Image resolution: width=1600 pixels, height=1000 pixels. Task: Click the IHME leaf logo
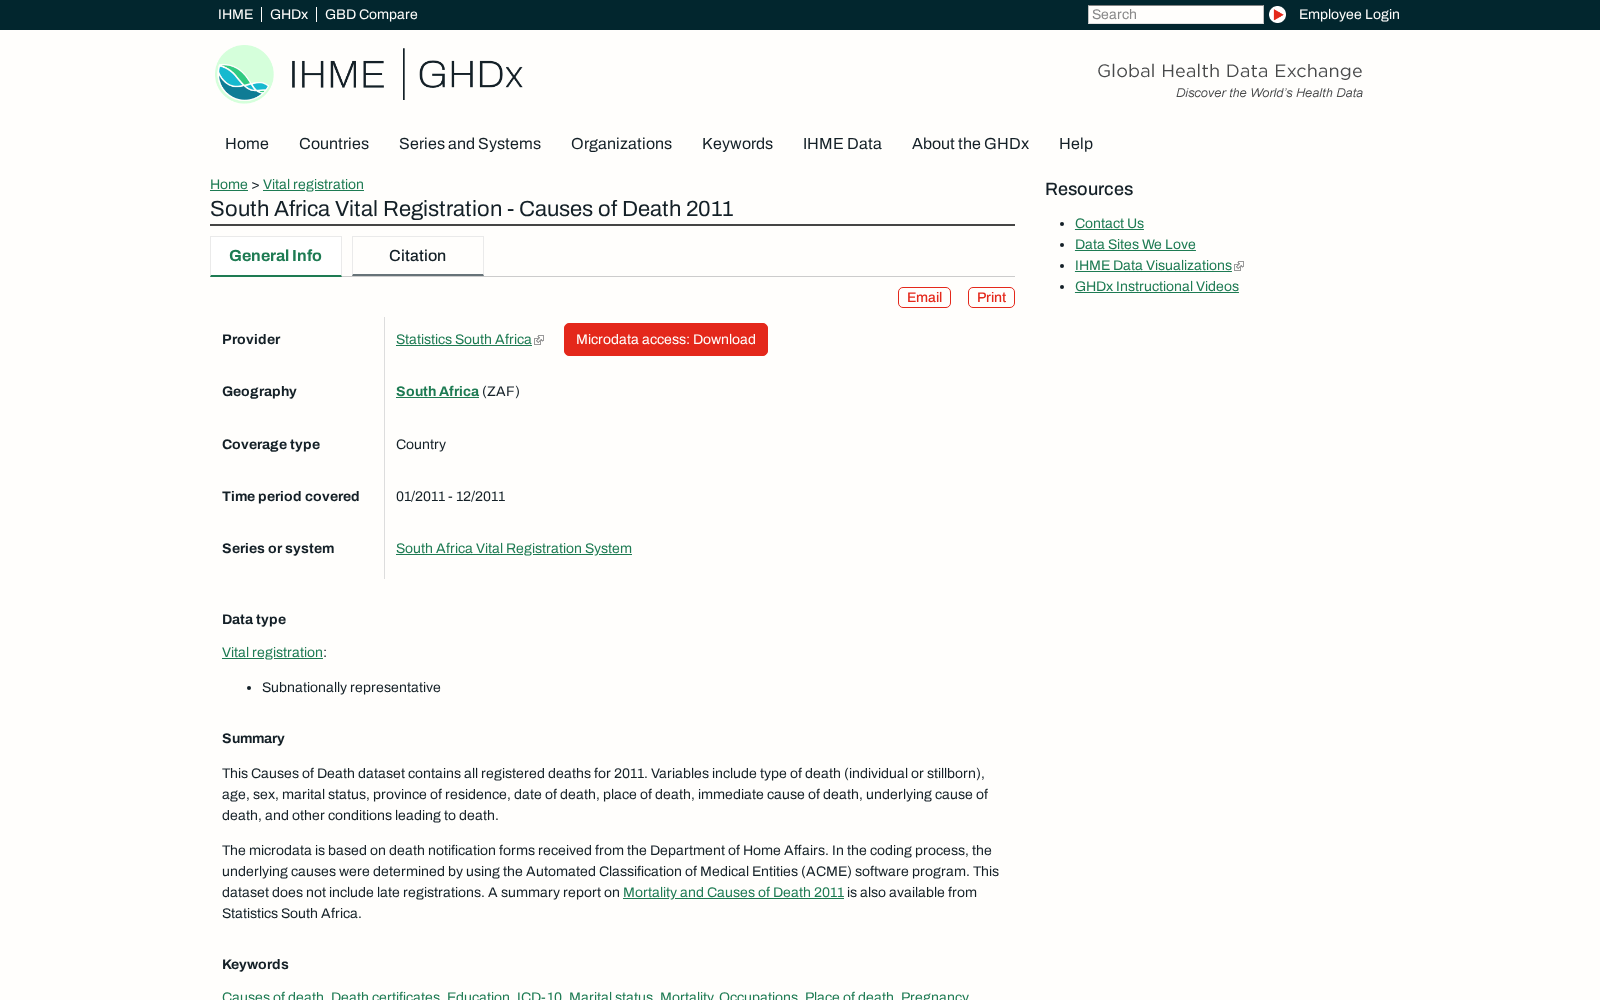(244, 74)
